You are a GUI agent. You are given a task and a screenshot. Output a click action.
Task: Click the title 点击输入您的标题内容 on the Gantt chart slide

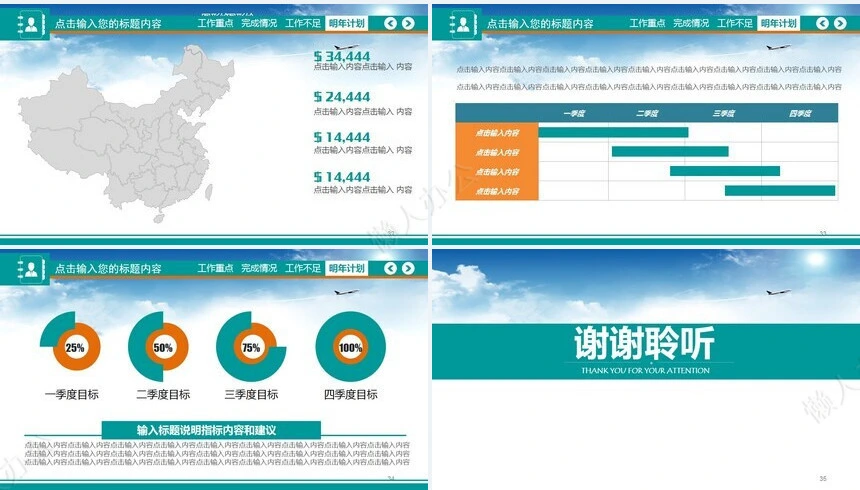point(540,24)
